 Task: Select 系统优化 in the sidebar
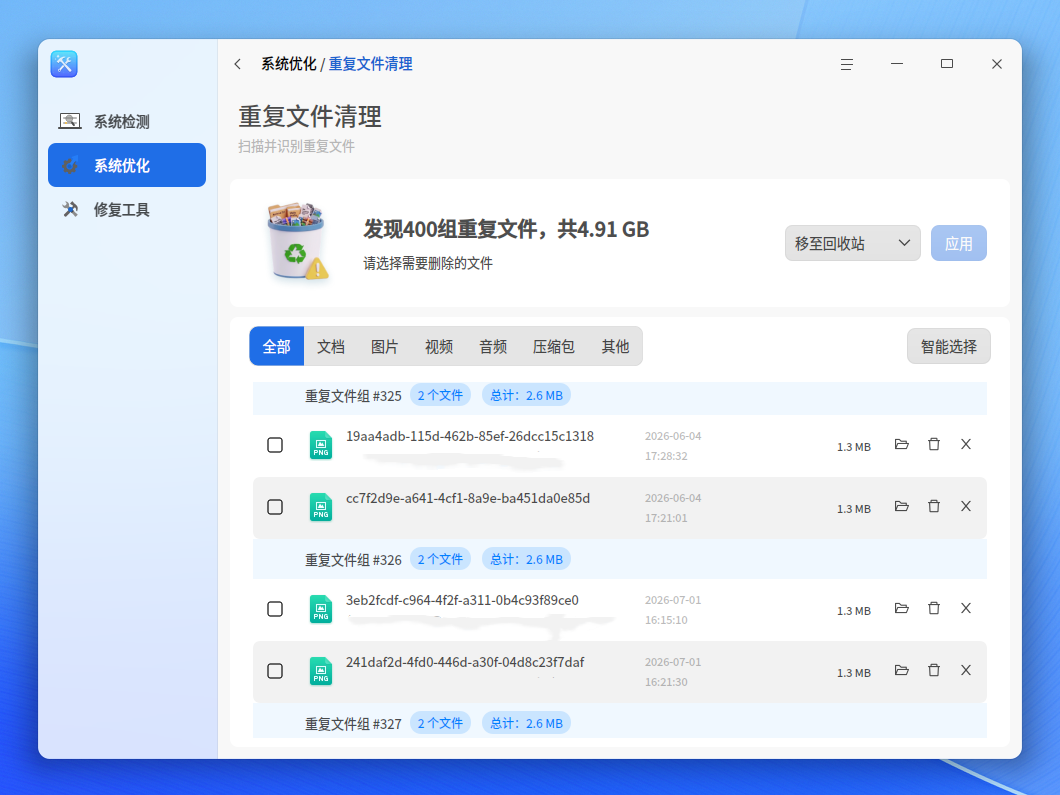(x=126, y=165)
